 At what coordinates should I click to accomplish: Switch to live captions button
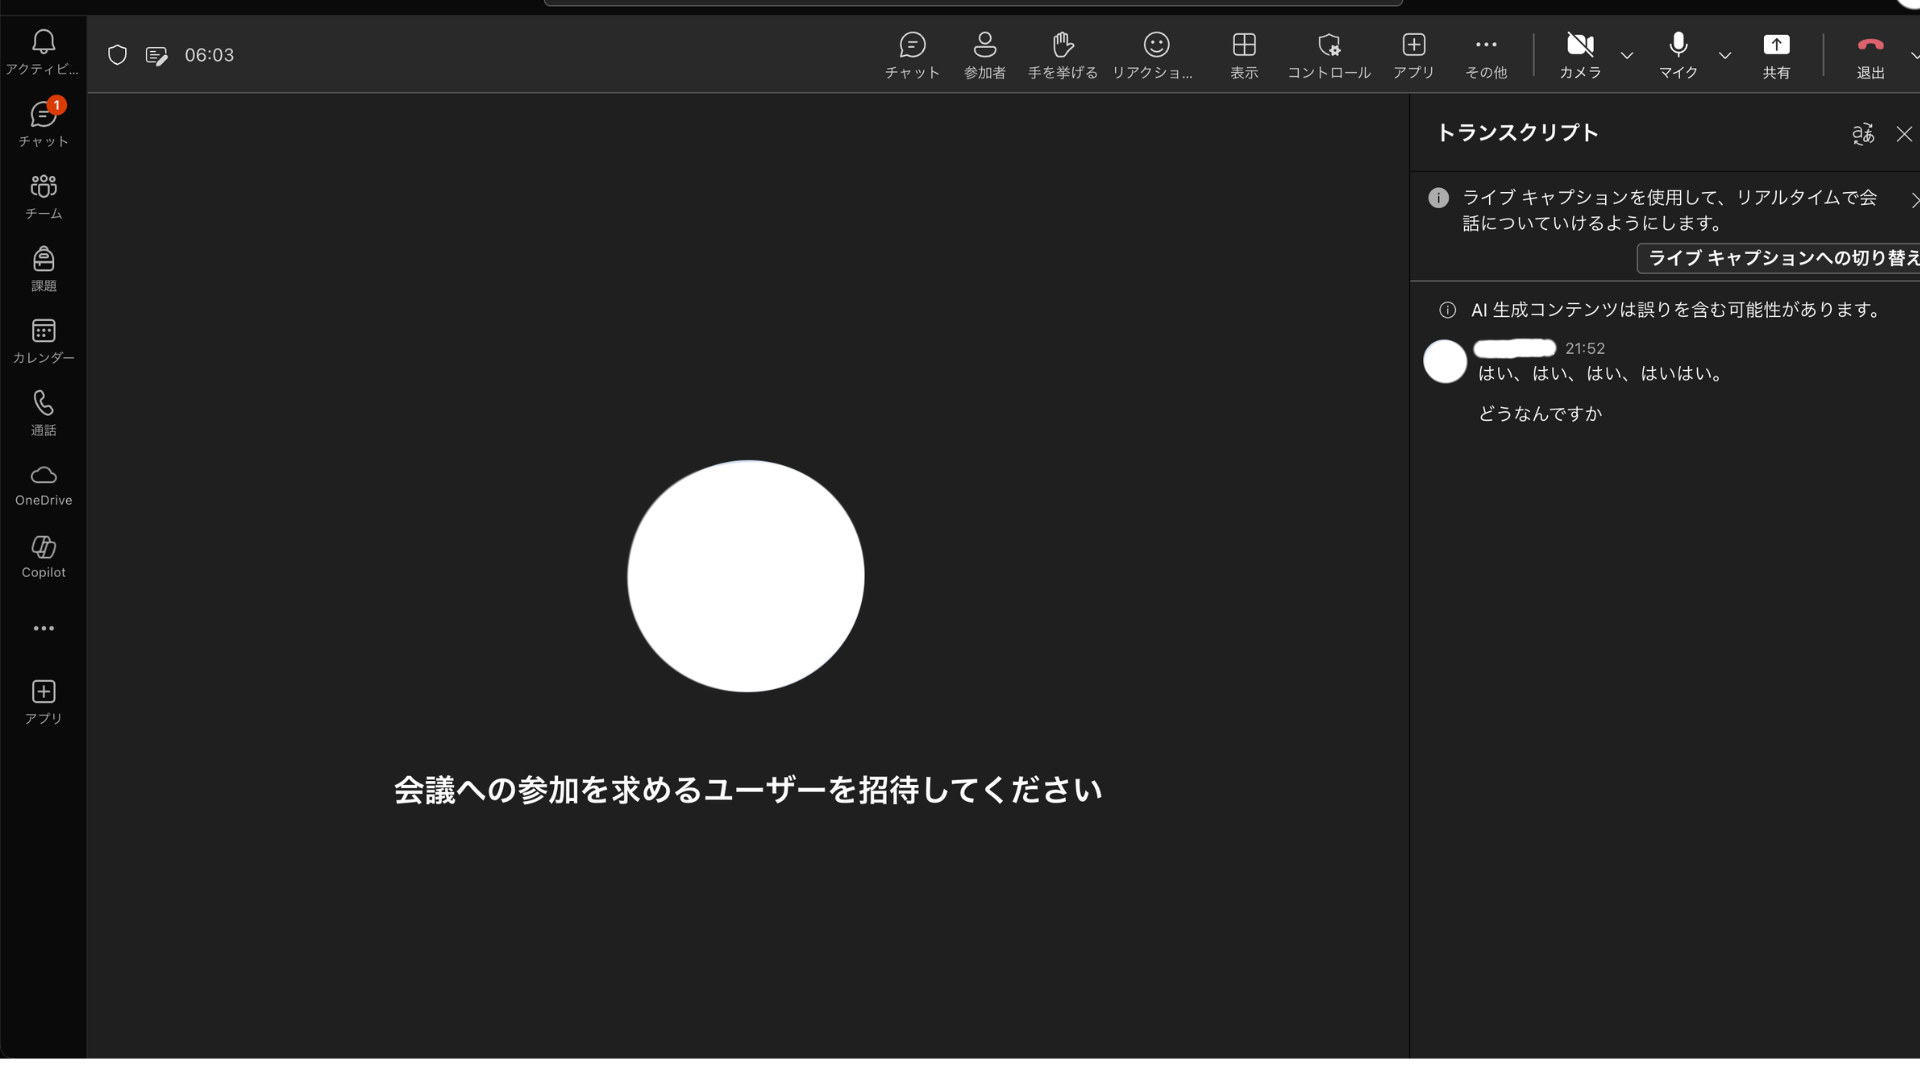click(x=1780, y=258)
